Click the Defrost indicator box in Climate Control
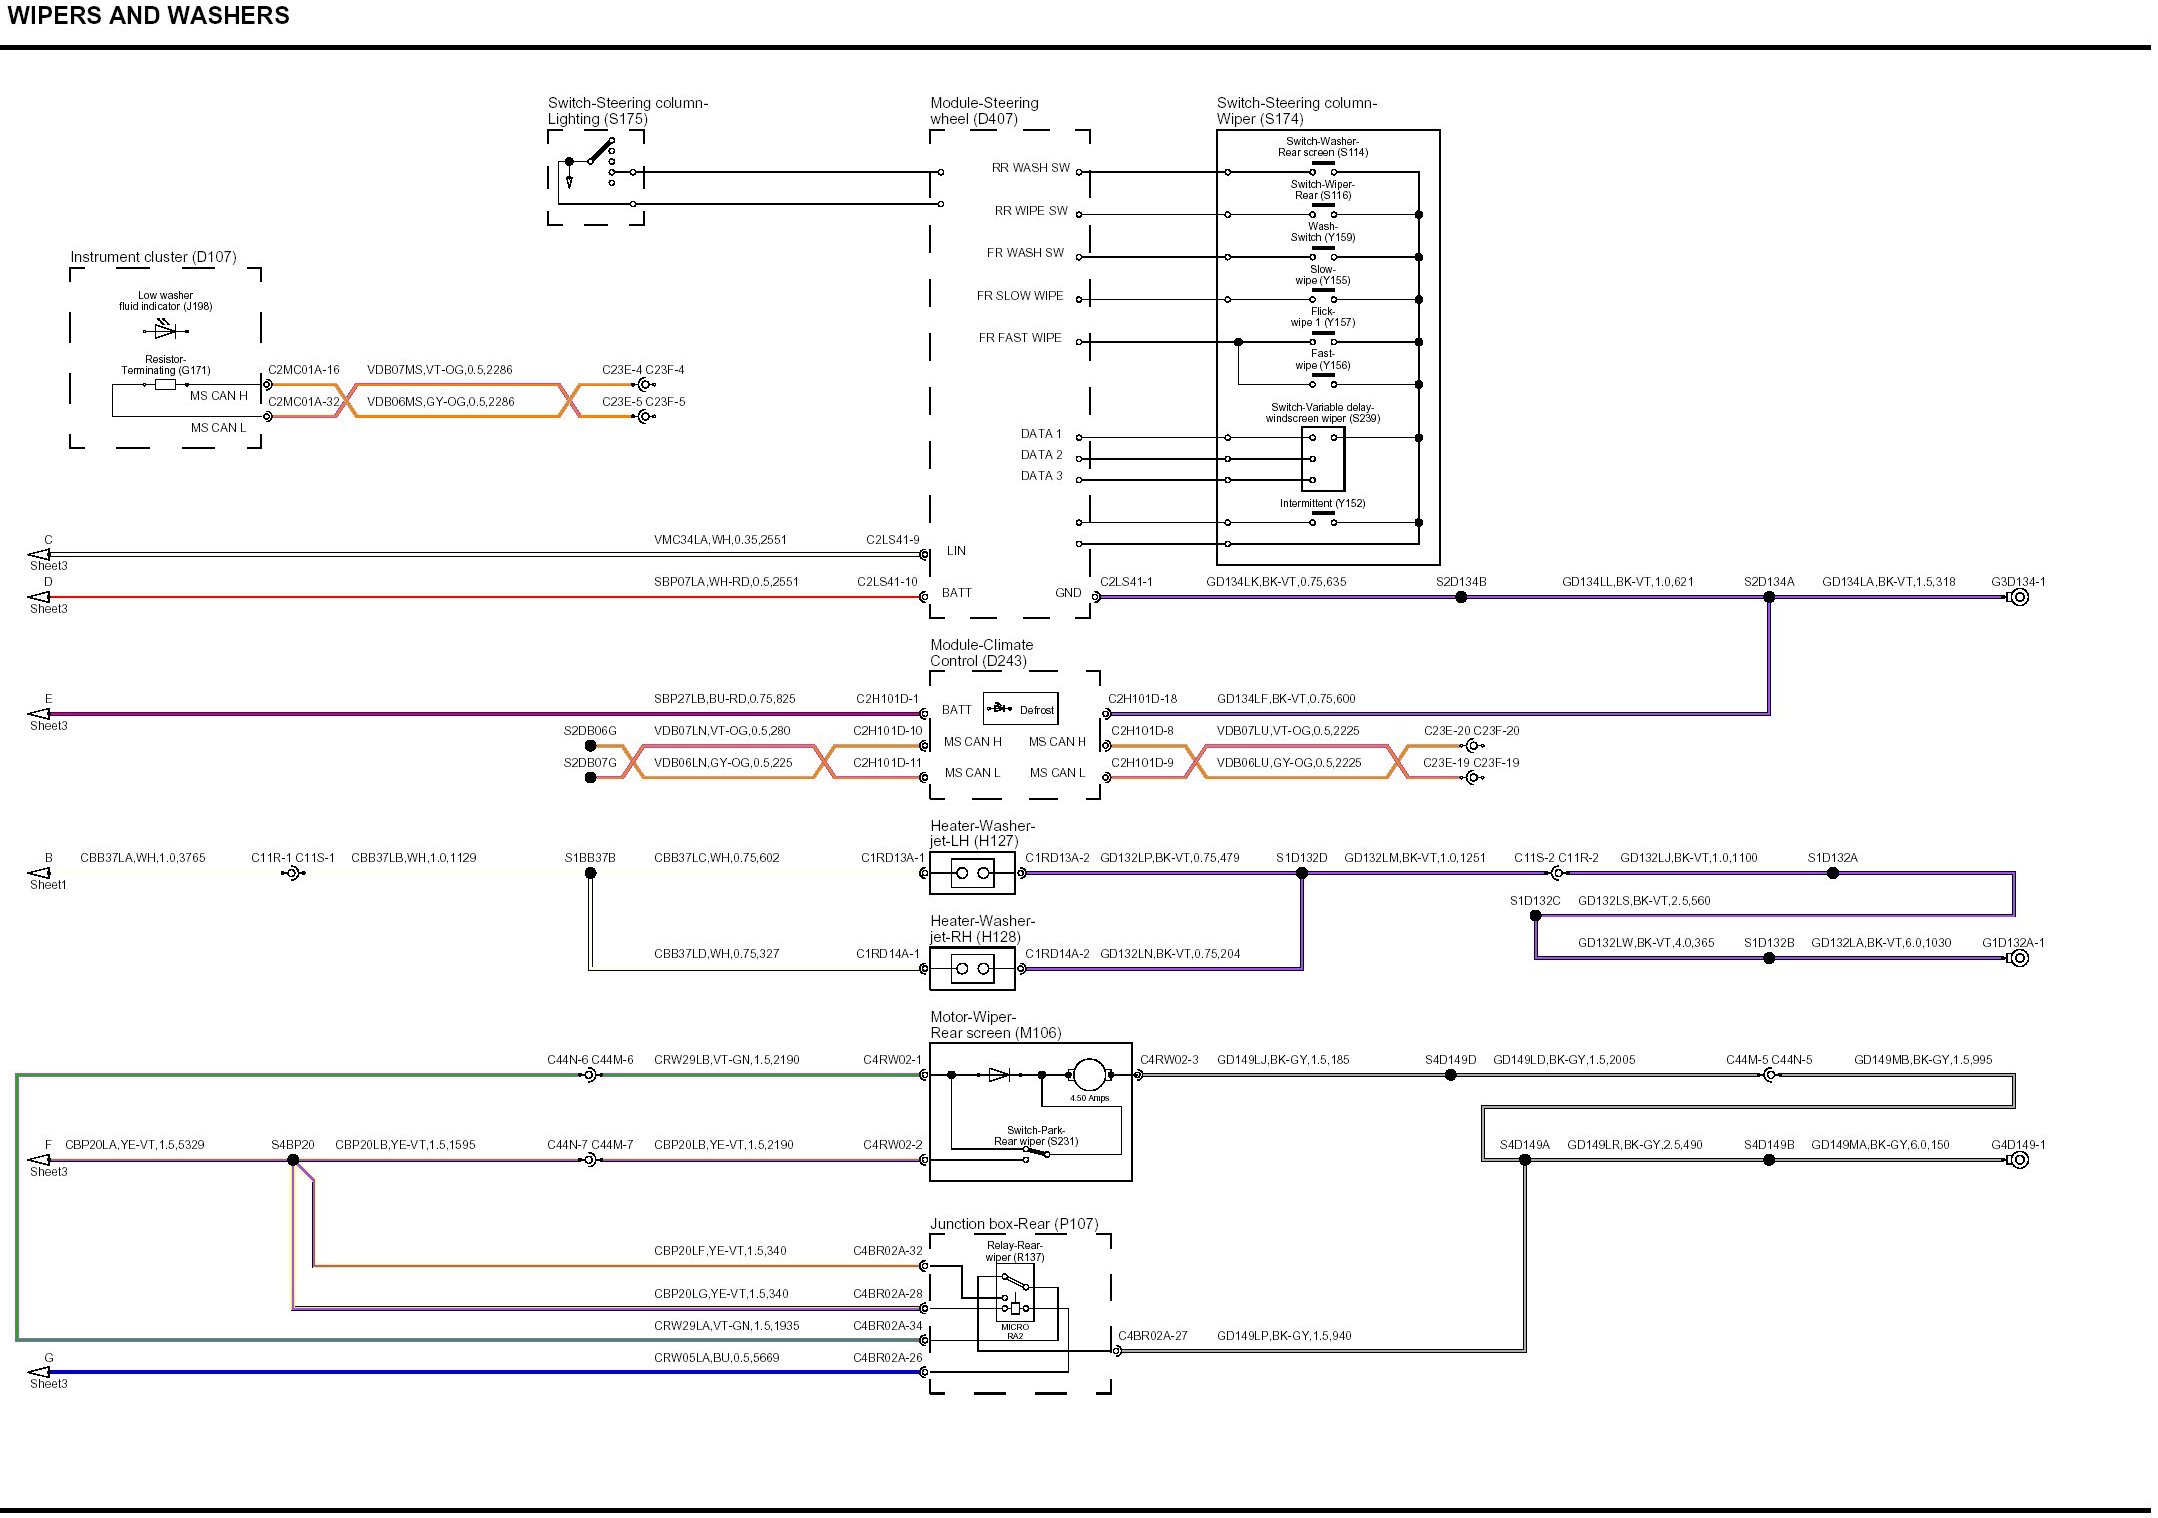Screen dimensions: 2158x1518 coord(1020,709)
